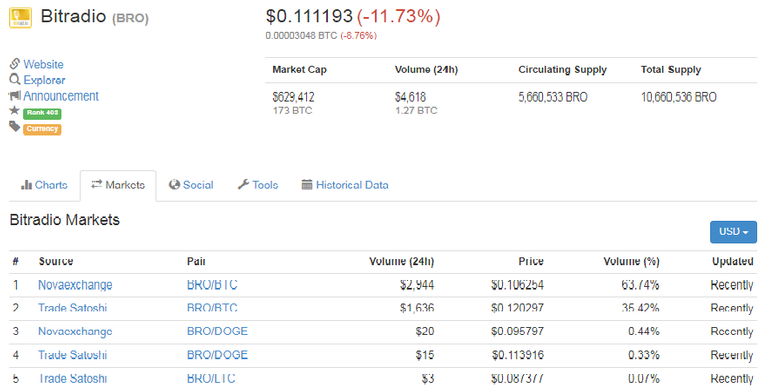Select the Markets tab
This screenshot has width=768, height=392.
click(x=118, y=185)
